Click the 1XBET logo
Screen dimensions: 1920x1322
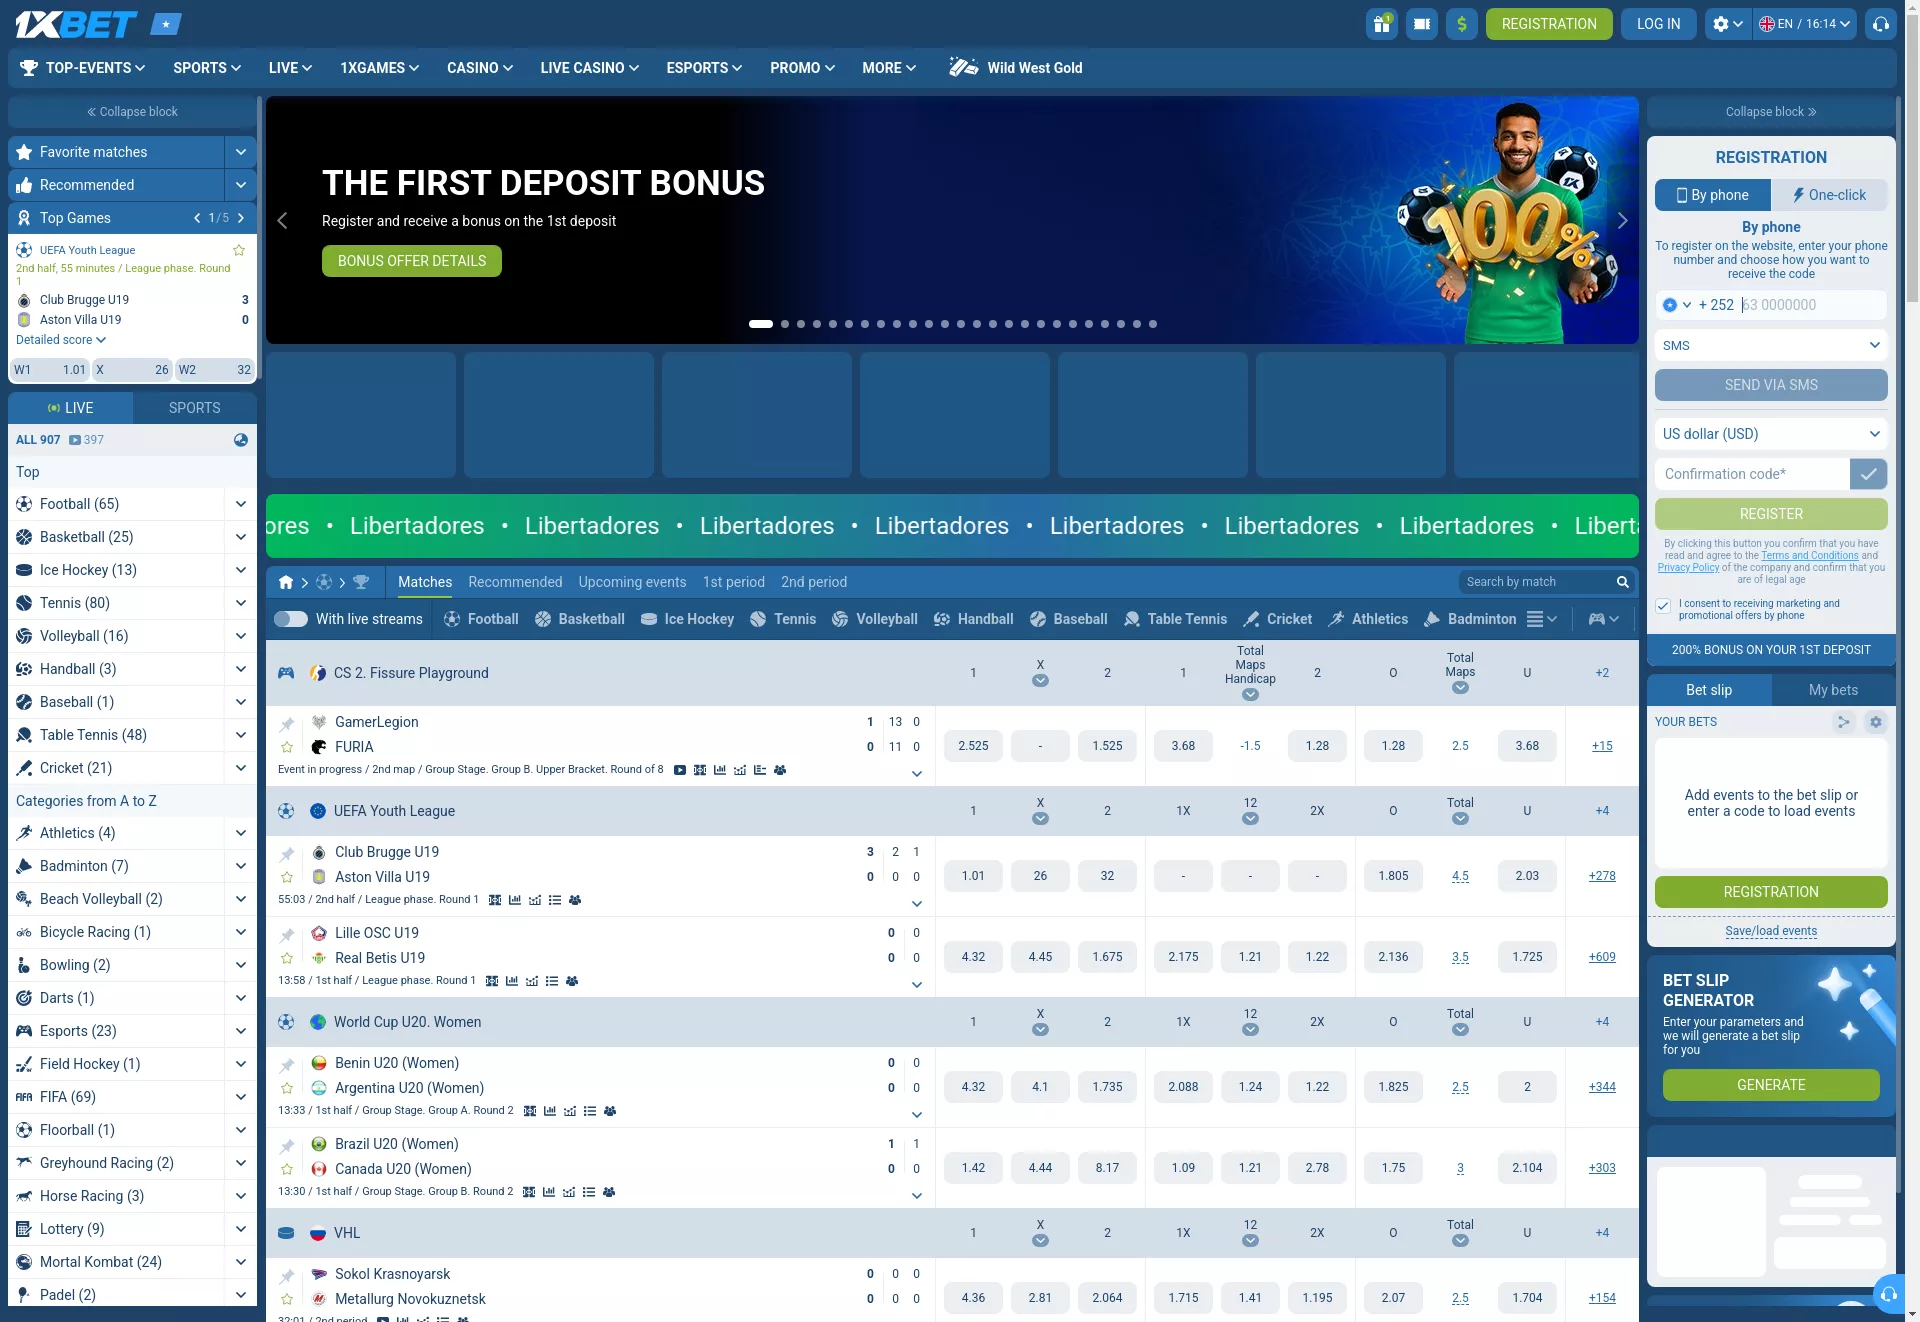point(76,24)
